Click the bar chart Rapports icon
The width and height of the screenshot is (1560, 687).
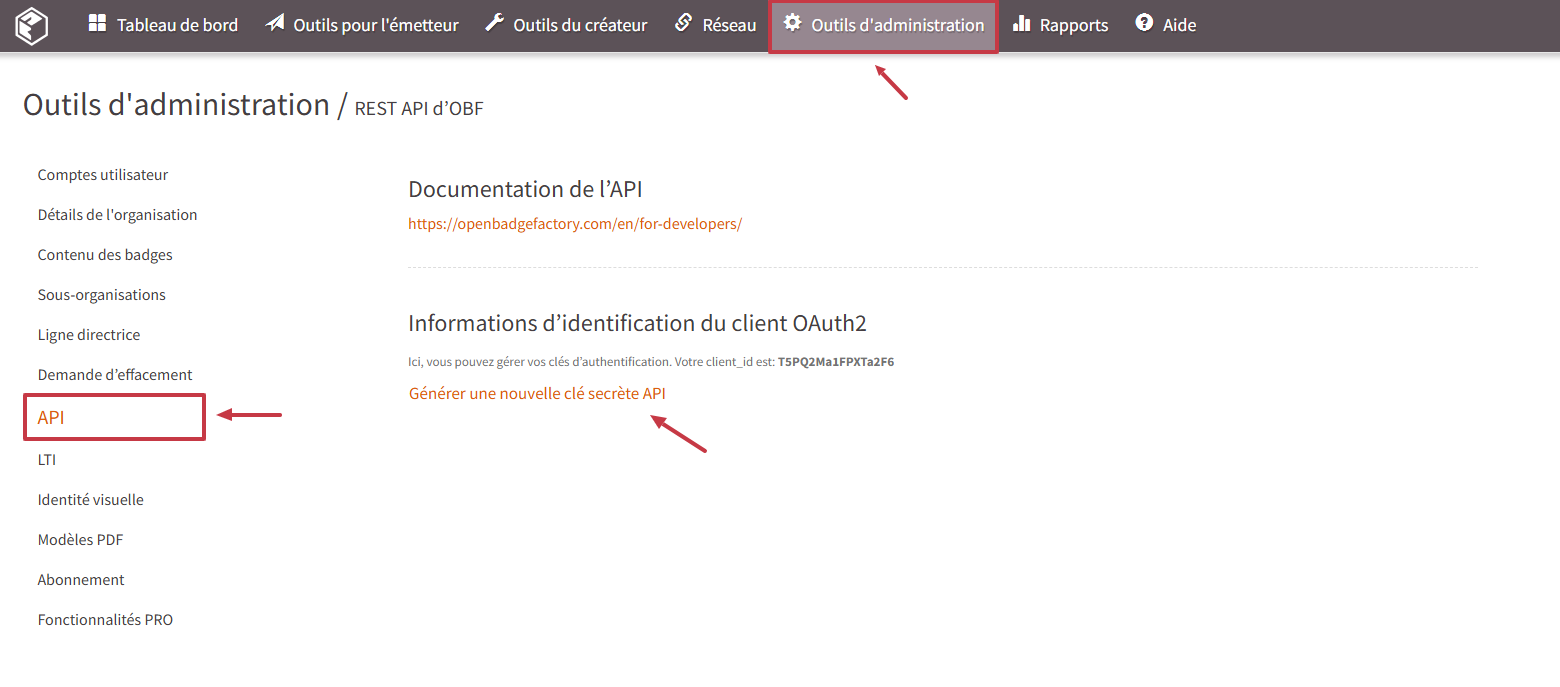click(1021, 23)
